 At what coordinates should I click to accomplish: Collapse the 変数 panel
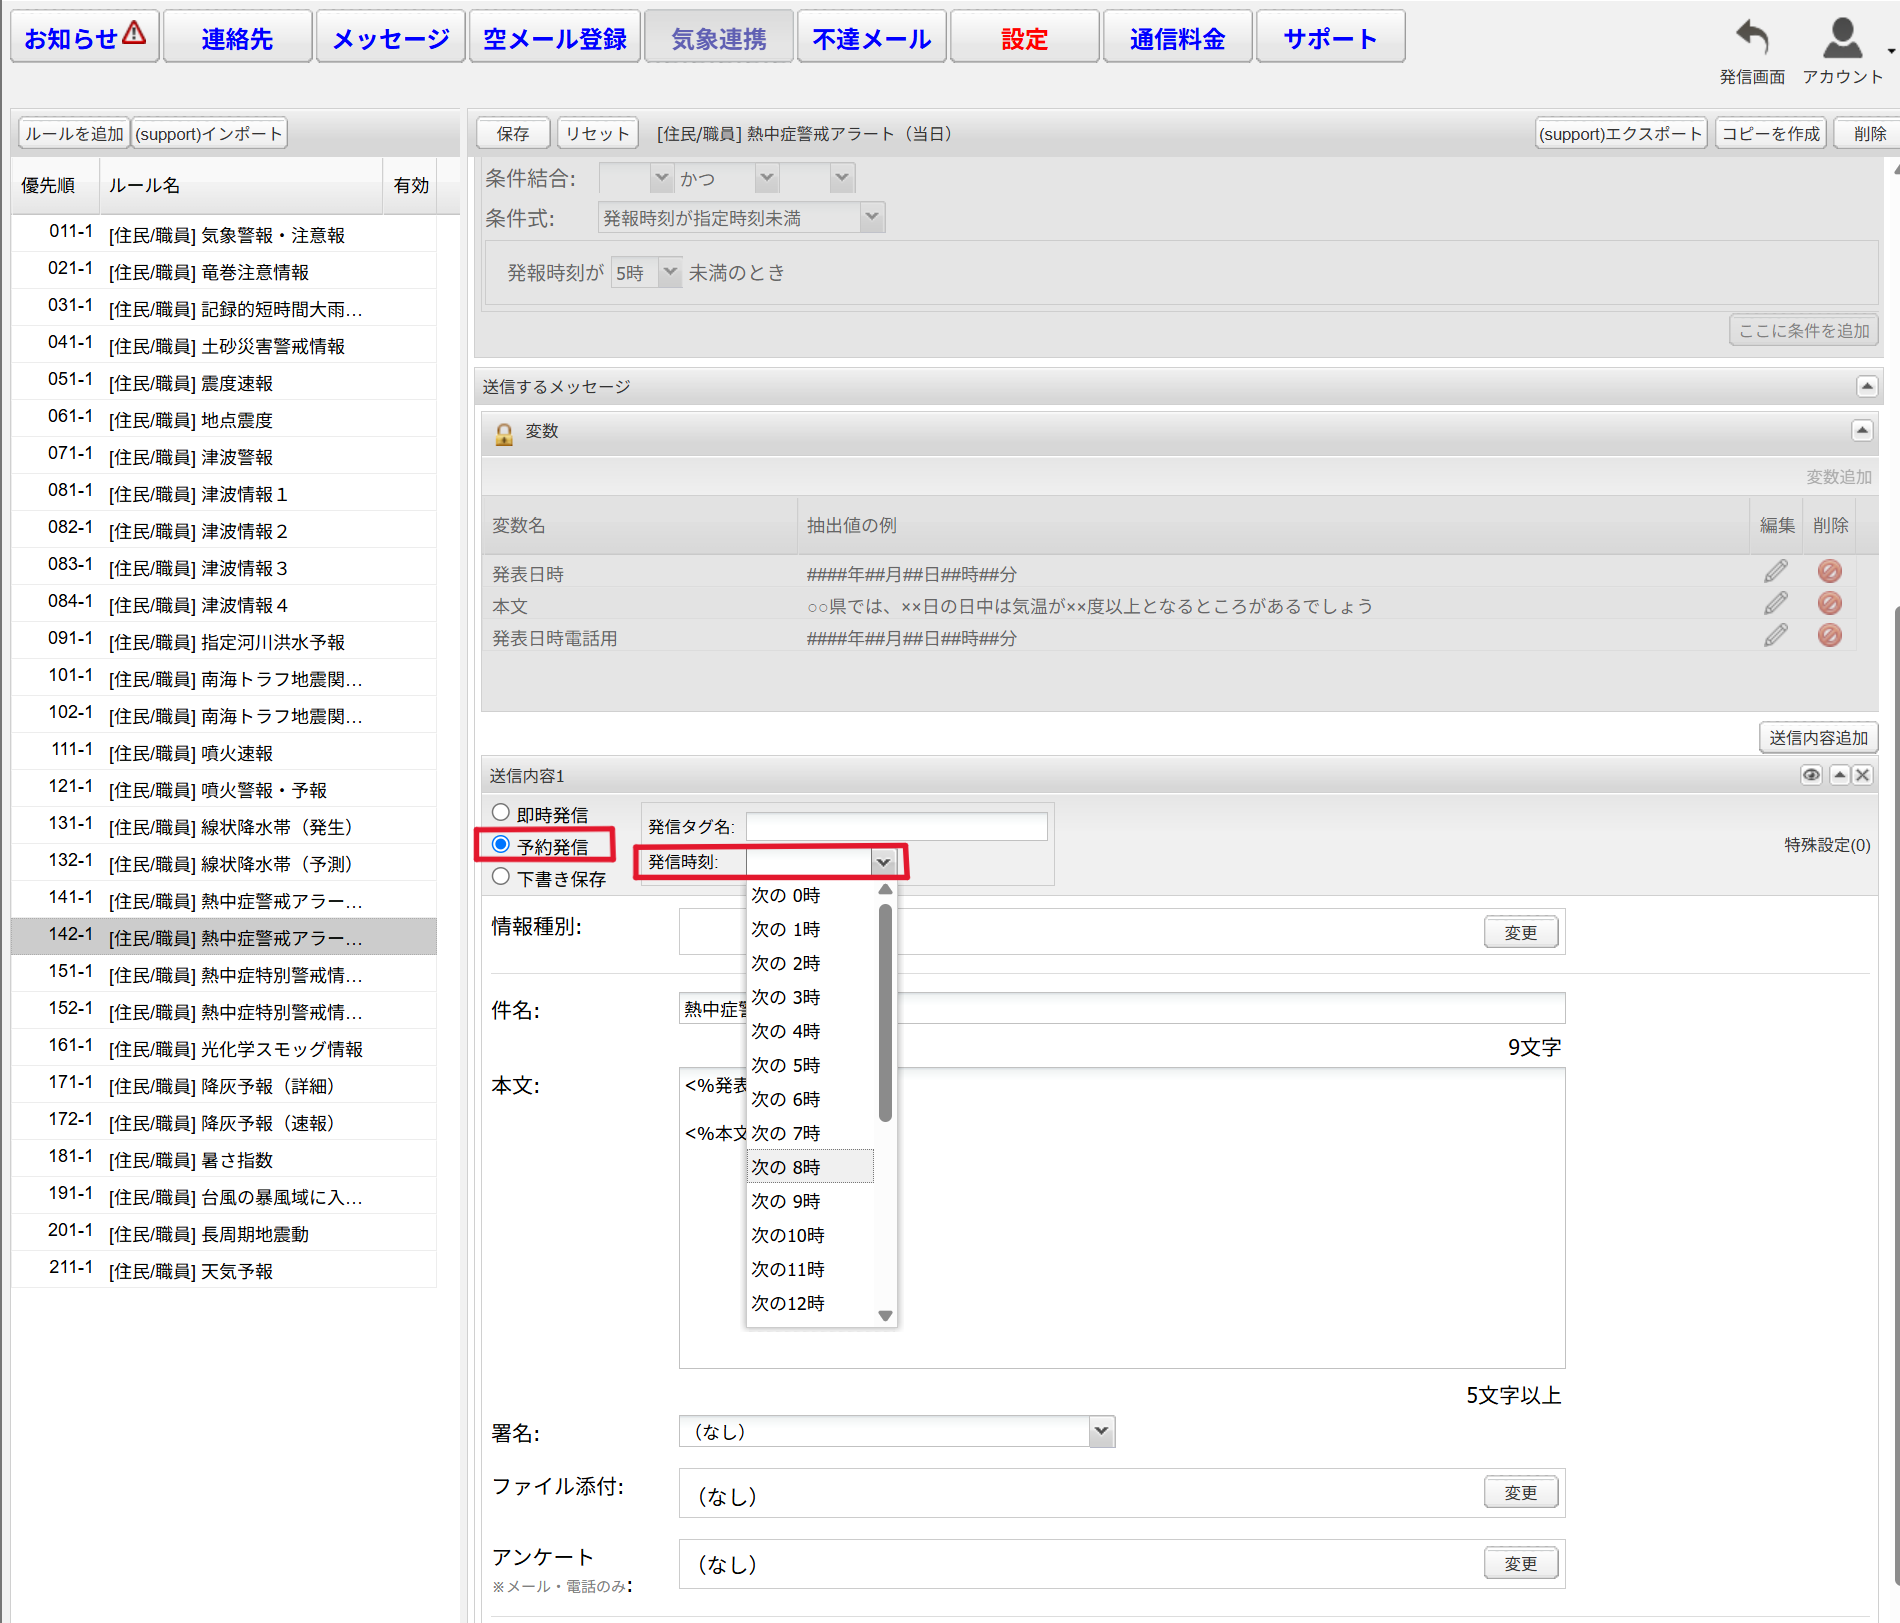[x=1862, y=430]
